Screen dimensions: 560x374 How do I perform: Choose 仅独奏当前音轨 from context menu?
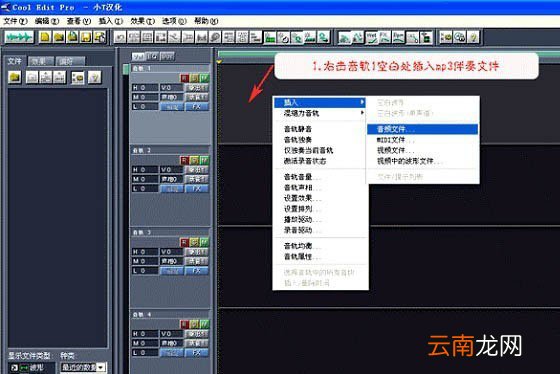pos(320,150)
